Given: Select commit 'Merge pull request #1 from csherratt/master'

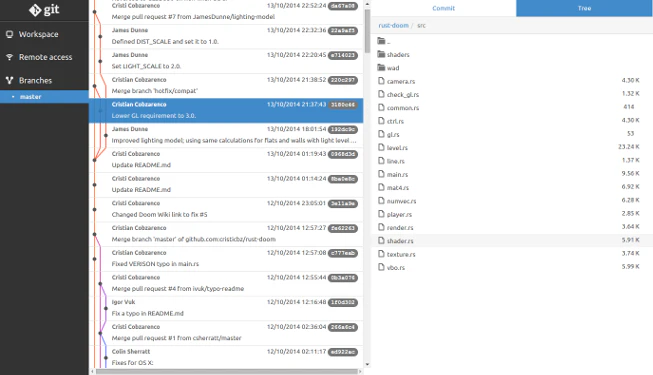Looking at the screenshot, I should (226, 332).
